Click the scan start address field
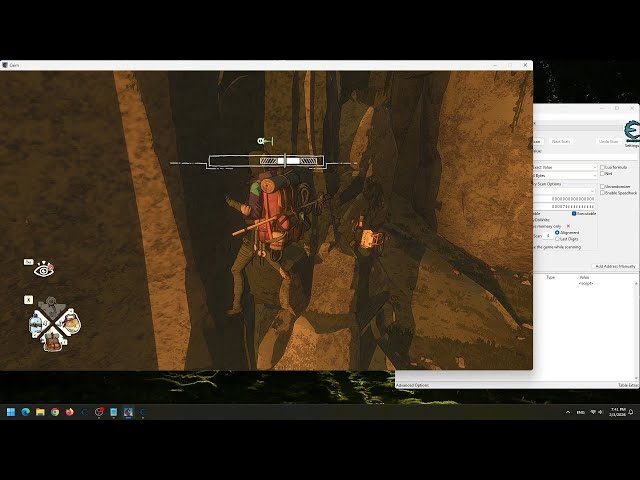 564,199
